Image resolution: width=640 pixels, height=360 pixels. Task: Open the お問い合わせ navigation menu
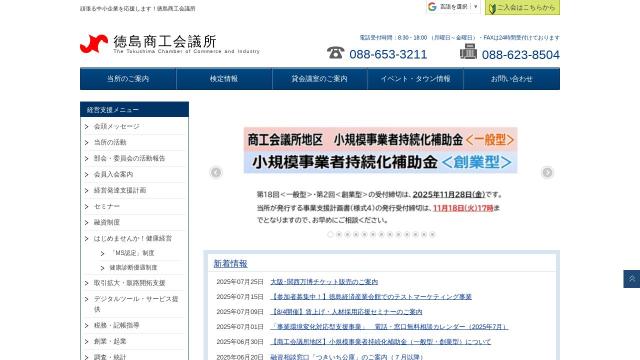[x=512, y=79]
